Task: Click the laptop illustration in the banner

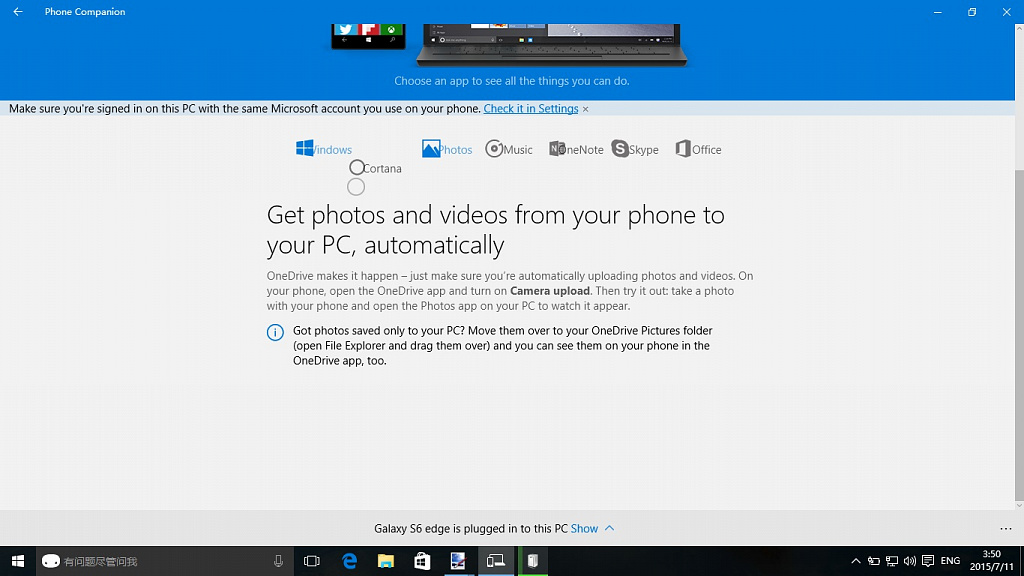Action: tap(552, 45)
